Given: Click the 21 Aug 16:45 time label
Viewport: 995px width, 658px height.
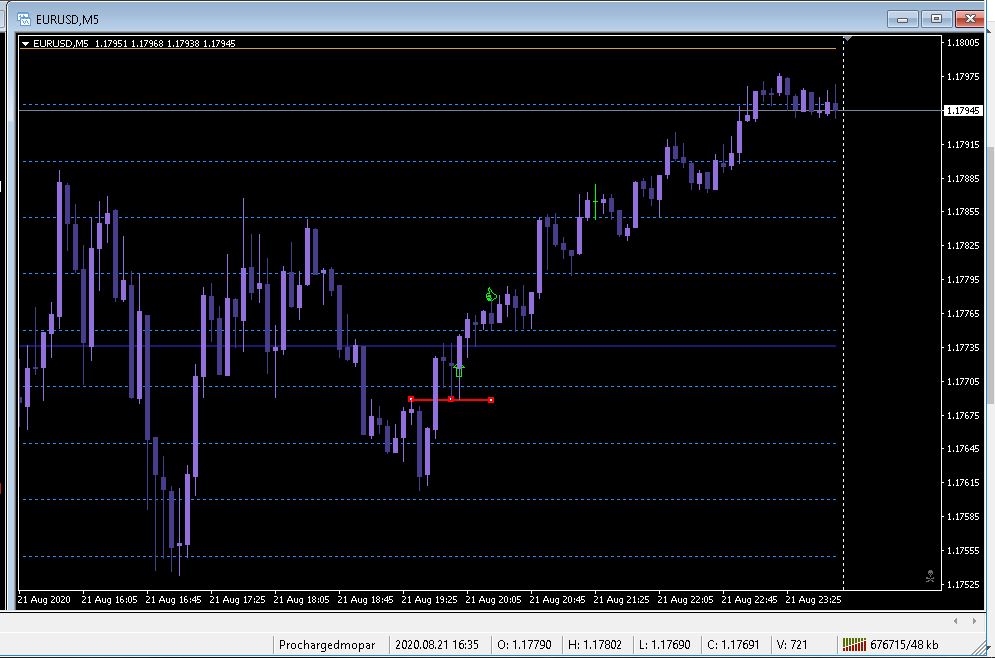Looking at the screenshot, I should pos(173,599).
